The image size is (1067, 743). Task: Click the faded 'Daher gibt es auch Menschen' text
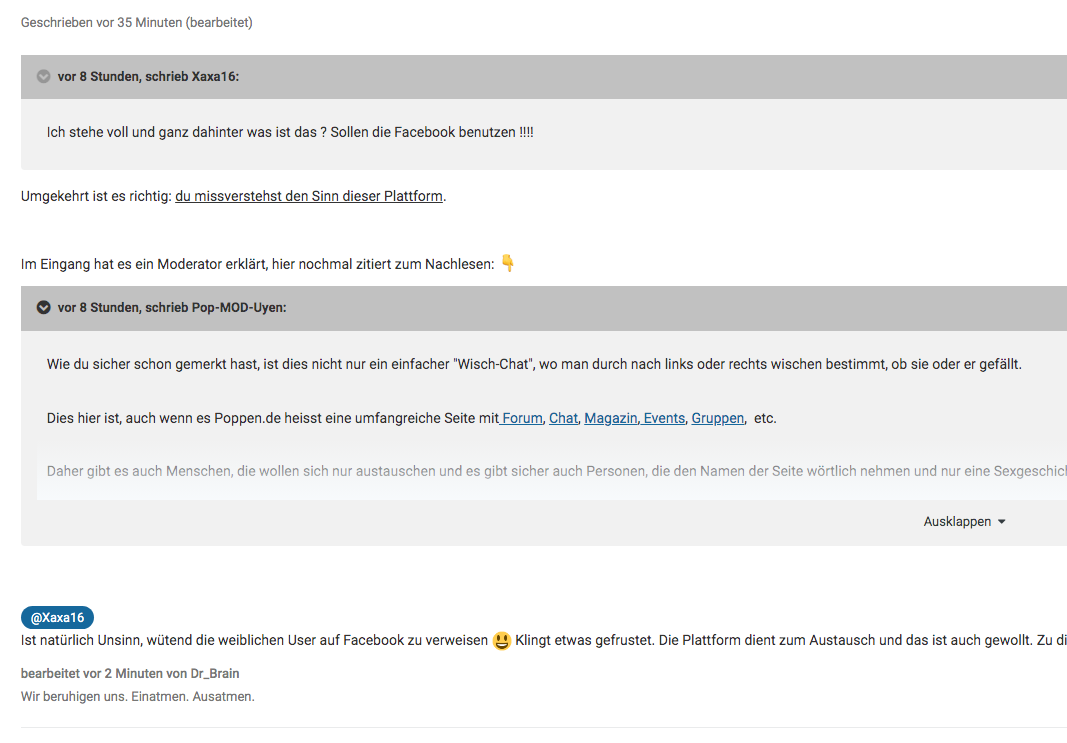click(x=400, y=471)
